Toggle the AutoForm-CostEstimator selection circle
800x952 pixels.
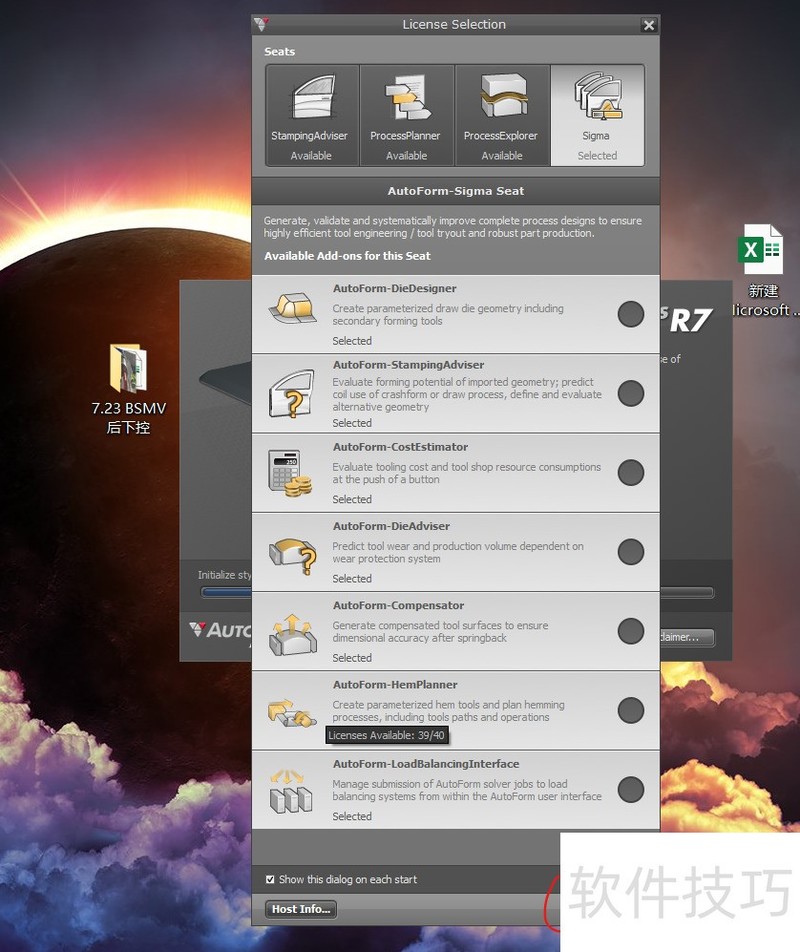[631, 472]
